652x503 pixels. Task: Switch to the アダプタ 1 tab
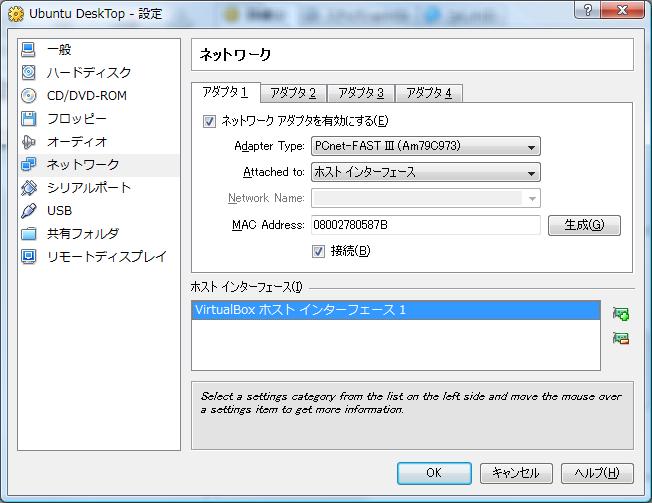click(x=226, y=92)
